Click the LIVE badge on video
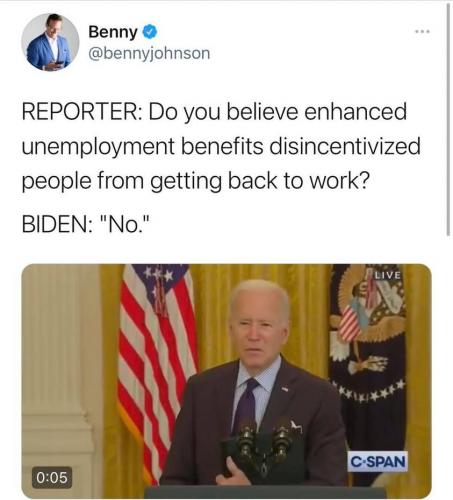Screen dimensions: 453x500 tap(387, 275)
